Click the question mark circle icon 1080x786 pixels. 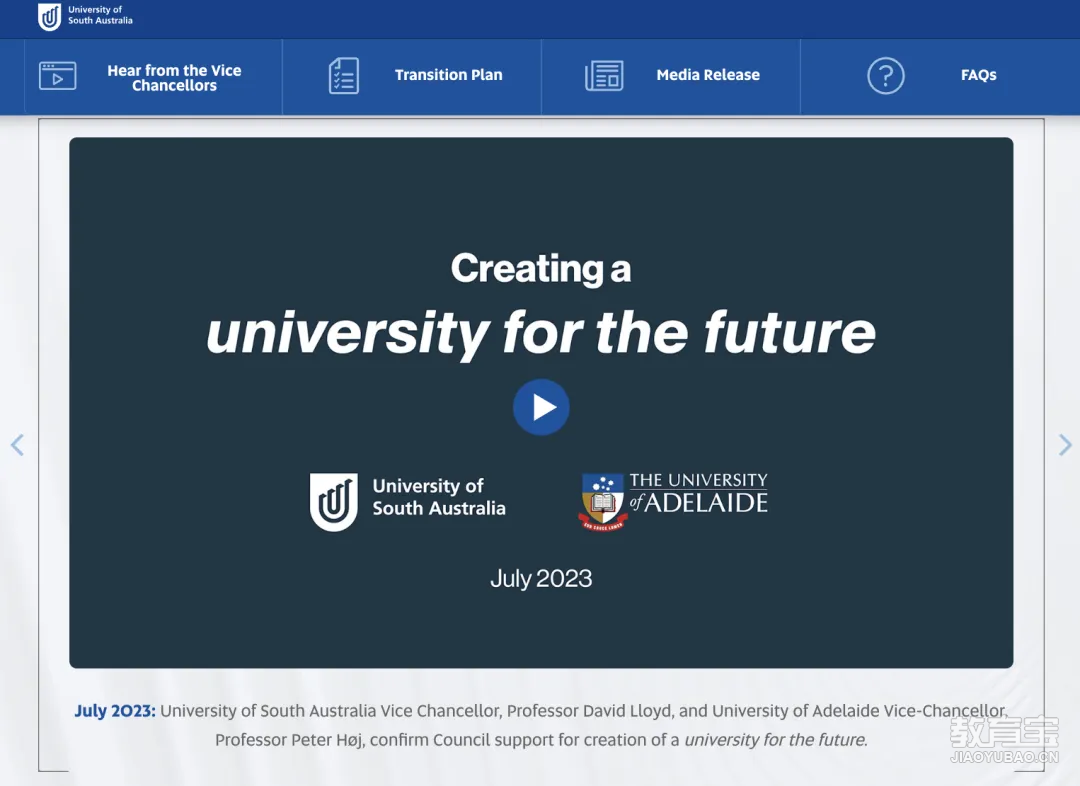click(x=886, y=76)
